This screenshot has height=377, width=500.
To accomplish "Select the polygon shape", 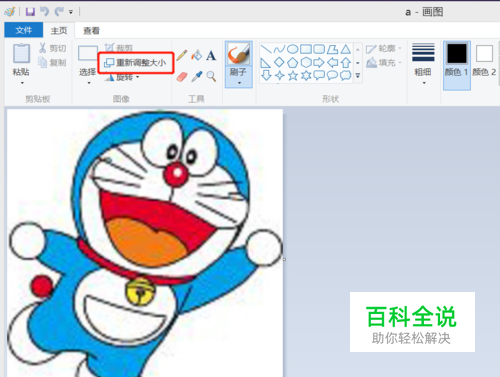I will 332,49.
